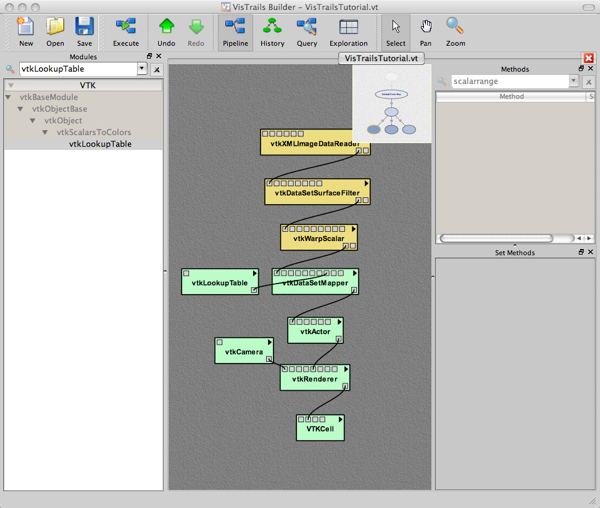
Task: Click the version tree thumbnail overview
Action: [x=391, y=104]
